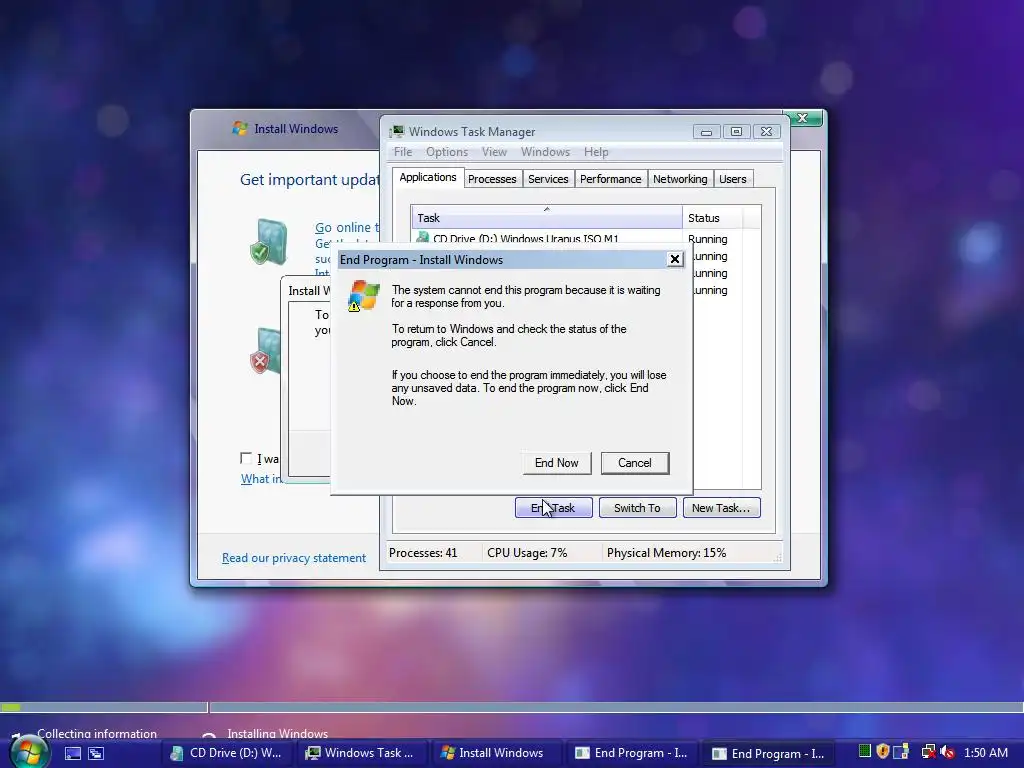Click the 'What in' link in Install Windows
1024x768 pixels.
point(261,479)
